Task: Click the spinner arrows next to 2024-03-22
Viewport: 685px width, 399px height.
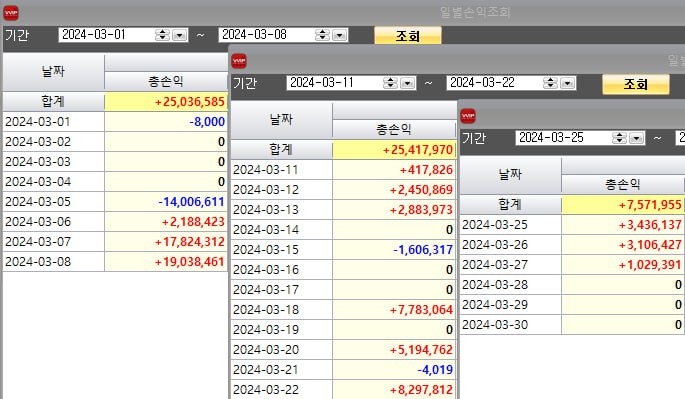Action: 550,83
